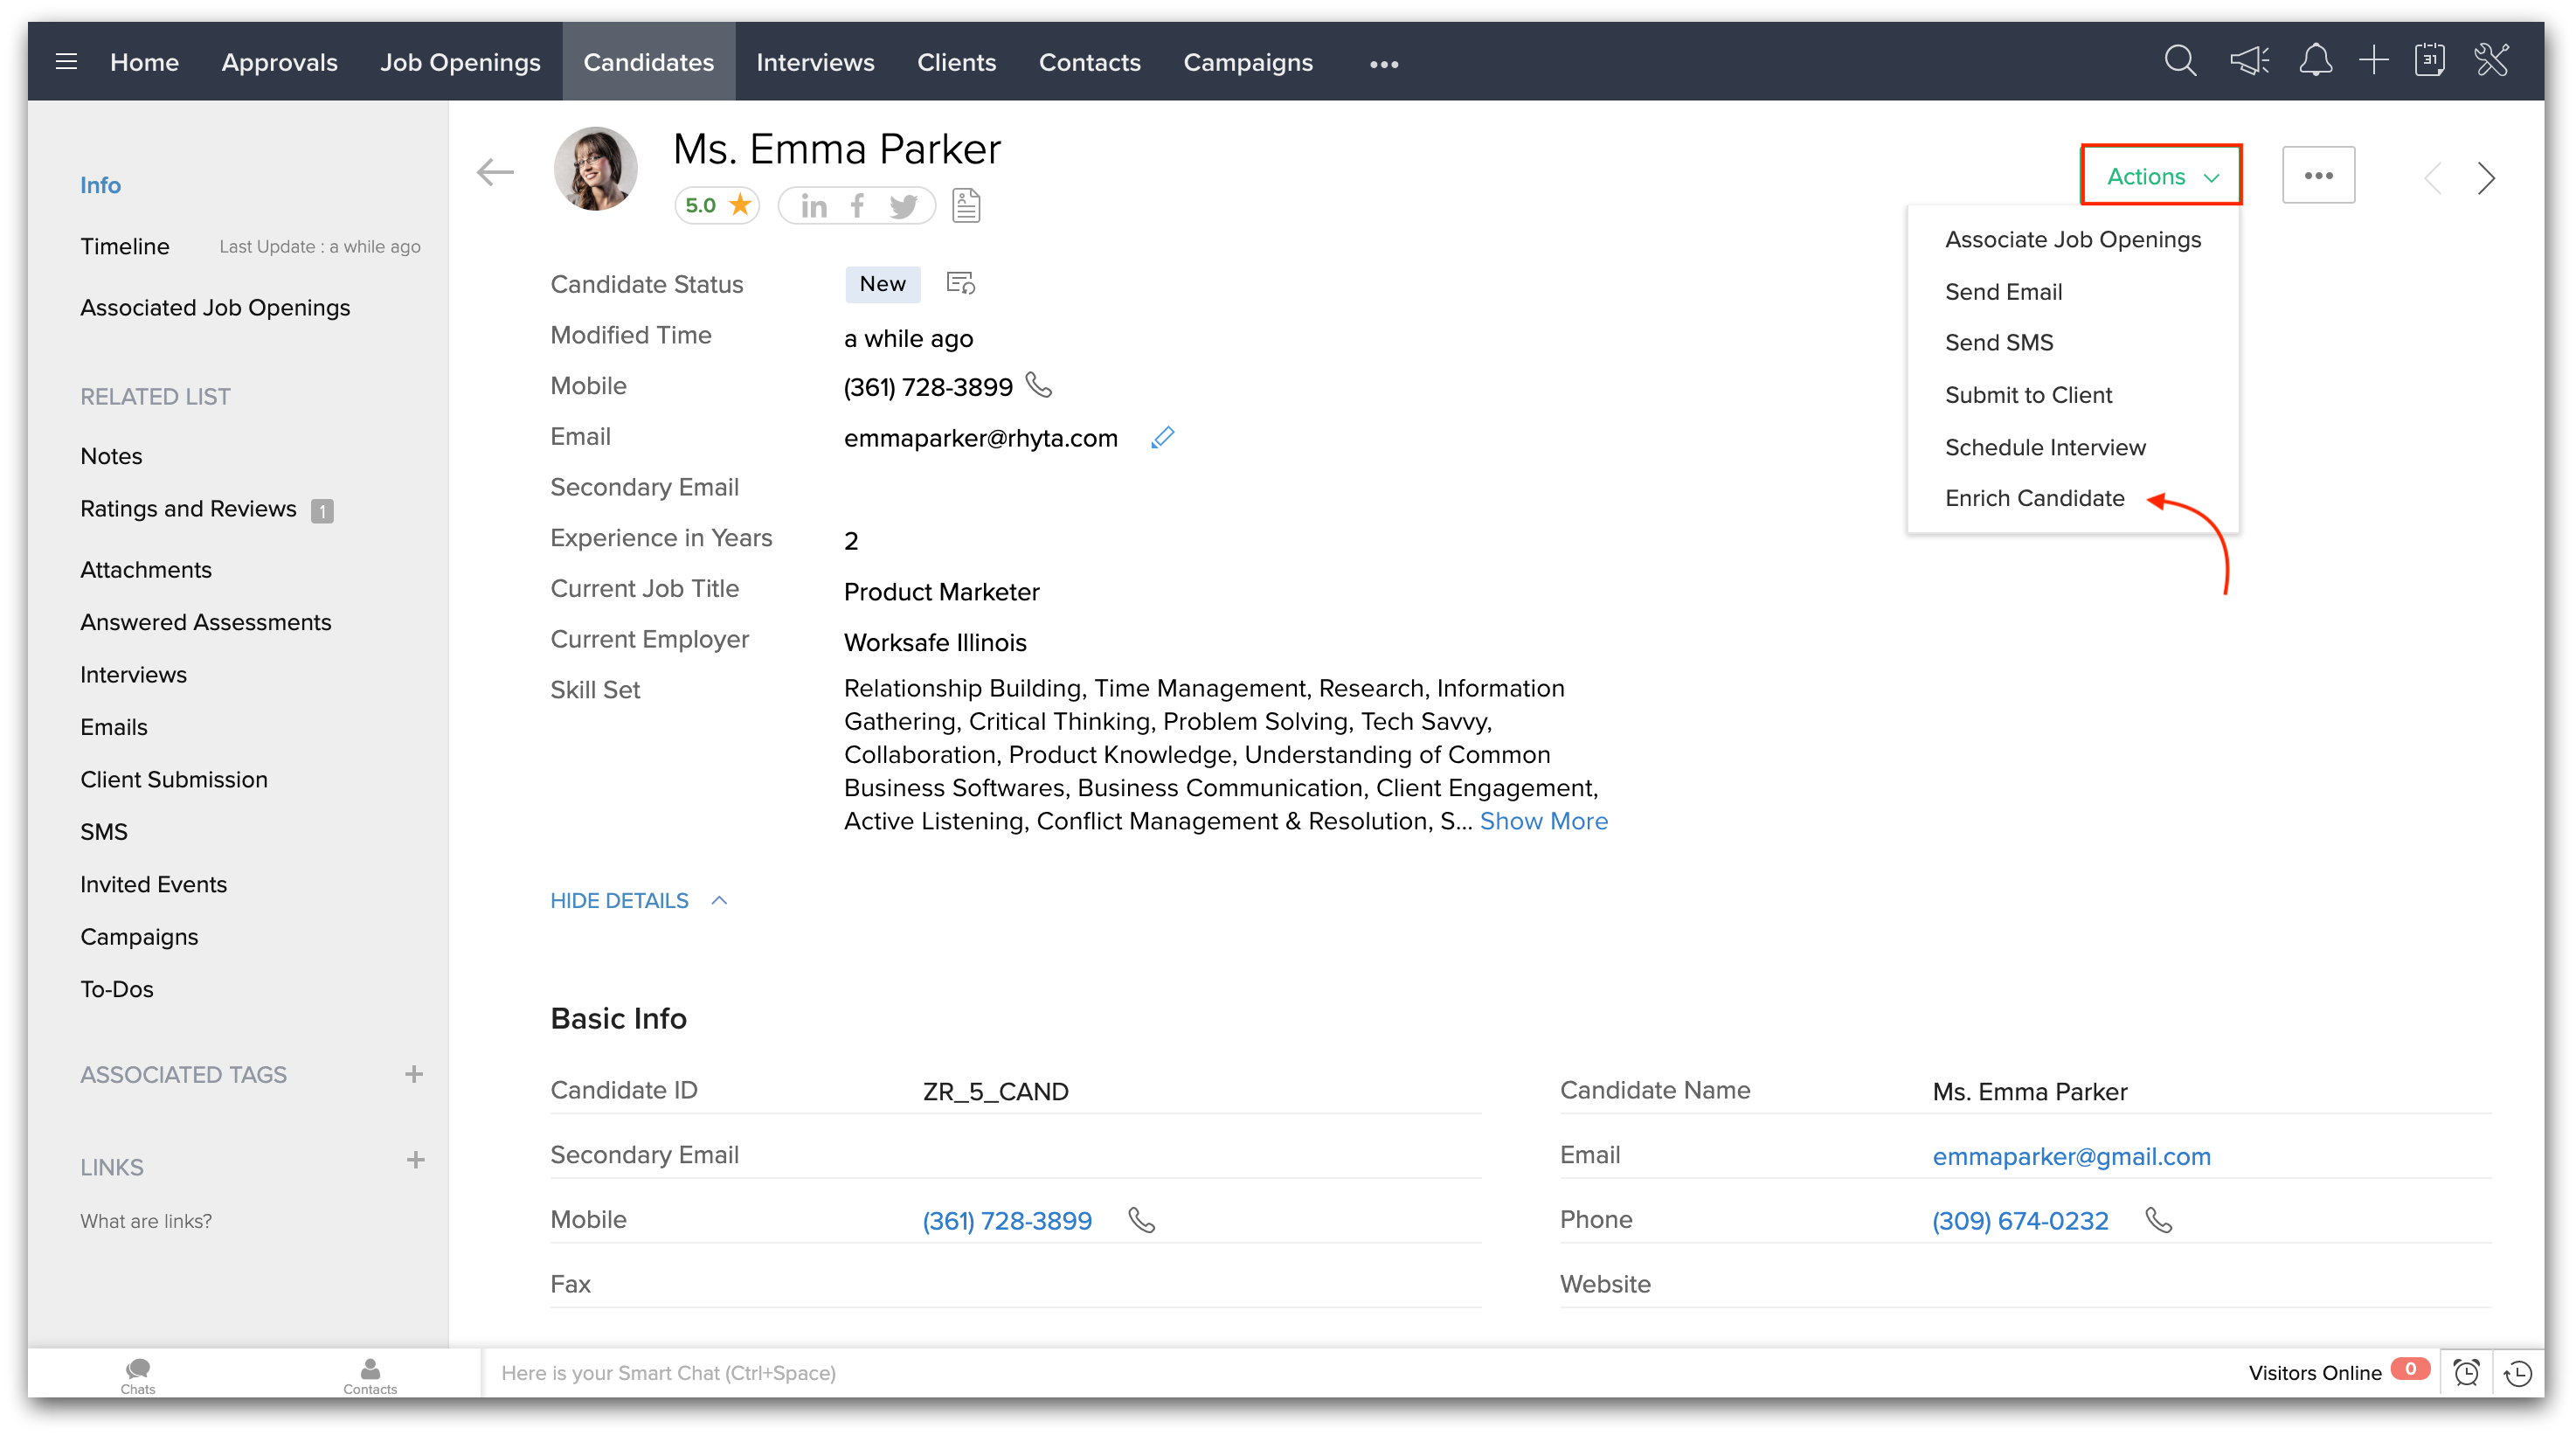
Task: Open the Actions dropdown button
Action: pyautogui.click(x=2161, y=176)
